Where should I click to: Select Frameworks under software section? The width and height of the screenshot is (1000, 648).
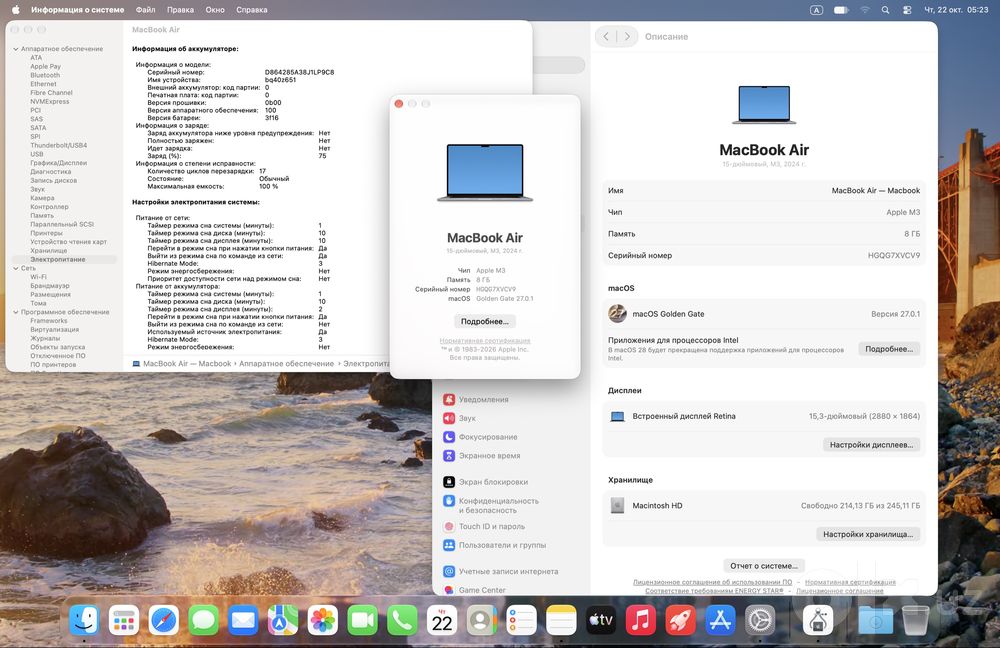tap(48, 321)
